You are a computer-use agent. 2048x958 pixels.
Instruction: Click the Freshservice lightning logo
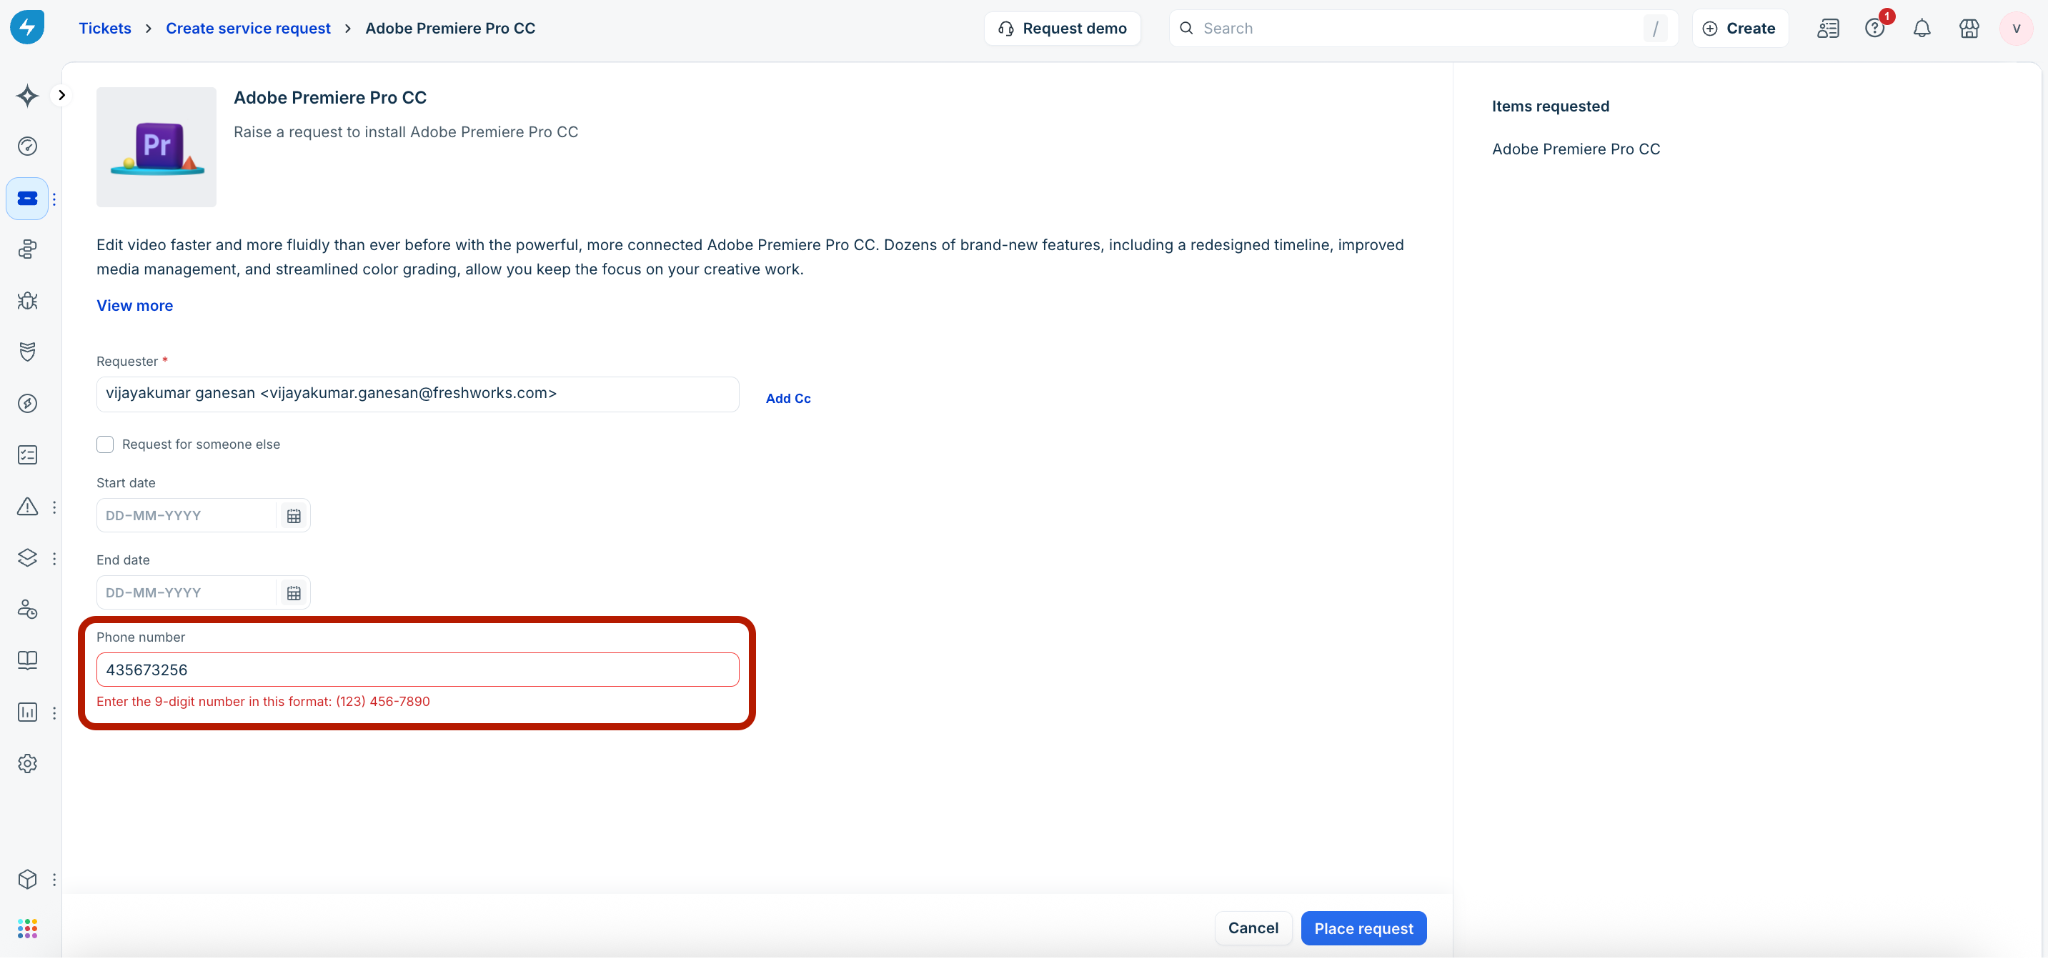point(27,27)
